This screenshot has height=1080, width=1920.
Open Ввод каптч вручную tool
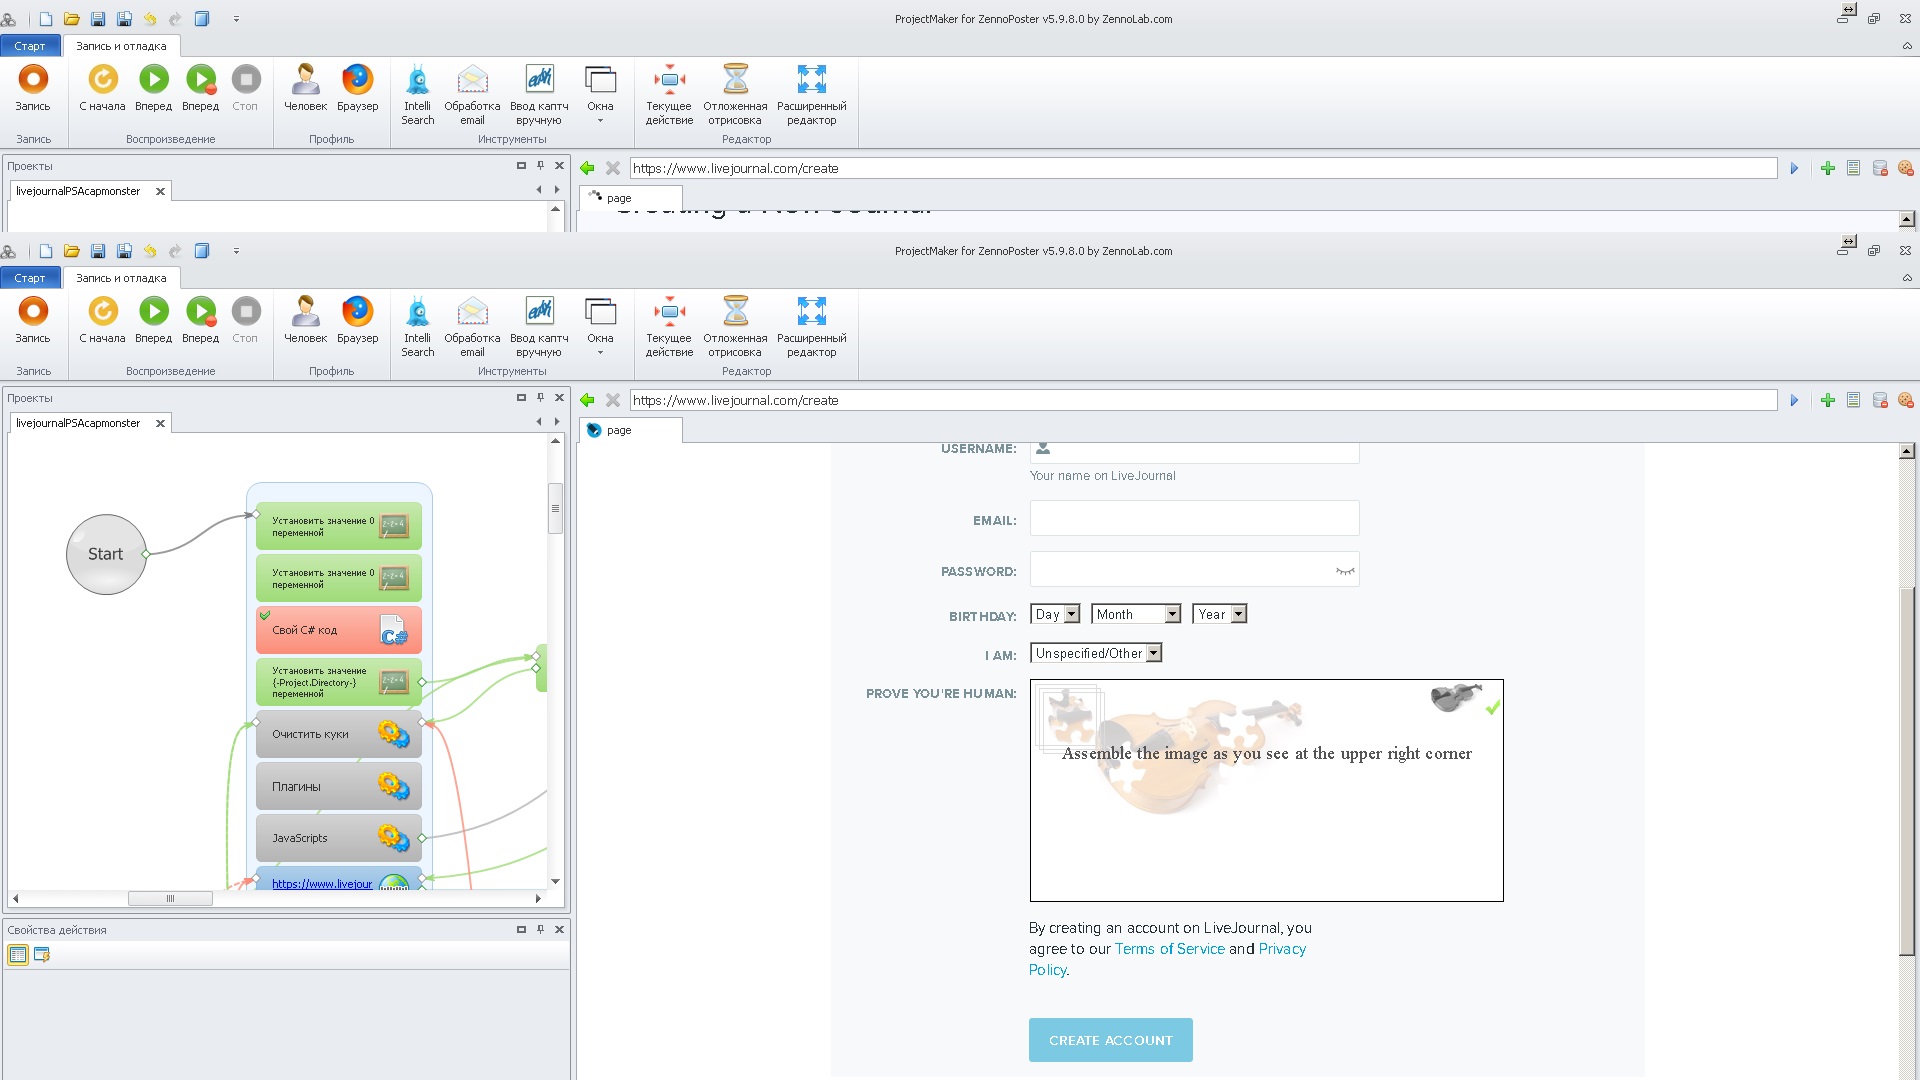(539, 311)
